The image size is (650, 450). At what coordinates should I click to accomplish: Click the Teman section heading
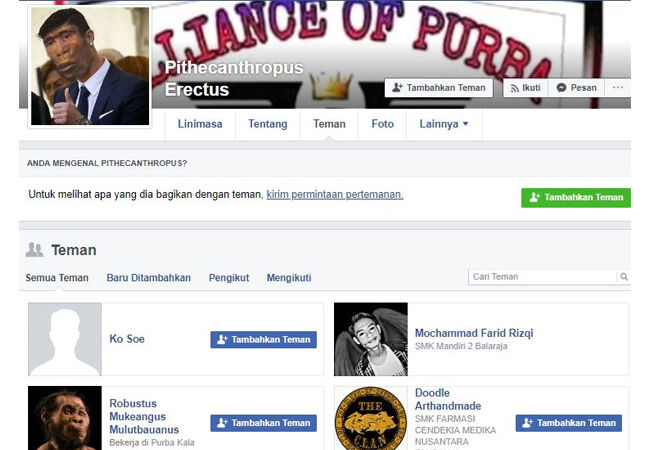coord(74,250)
